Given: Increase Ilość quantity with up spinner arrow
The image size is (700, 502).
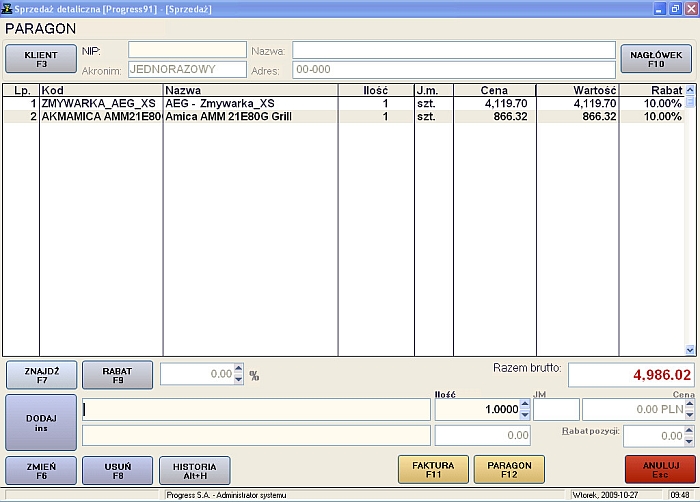Looking at the screenshot, I should (x=525, y=405).
